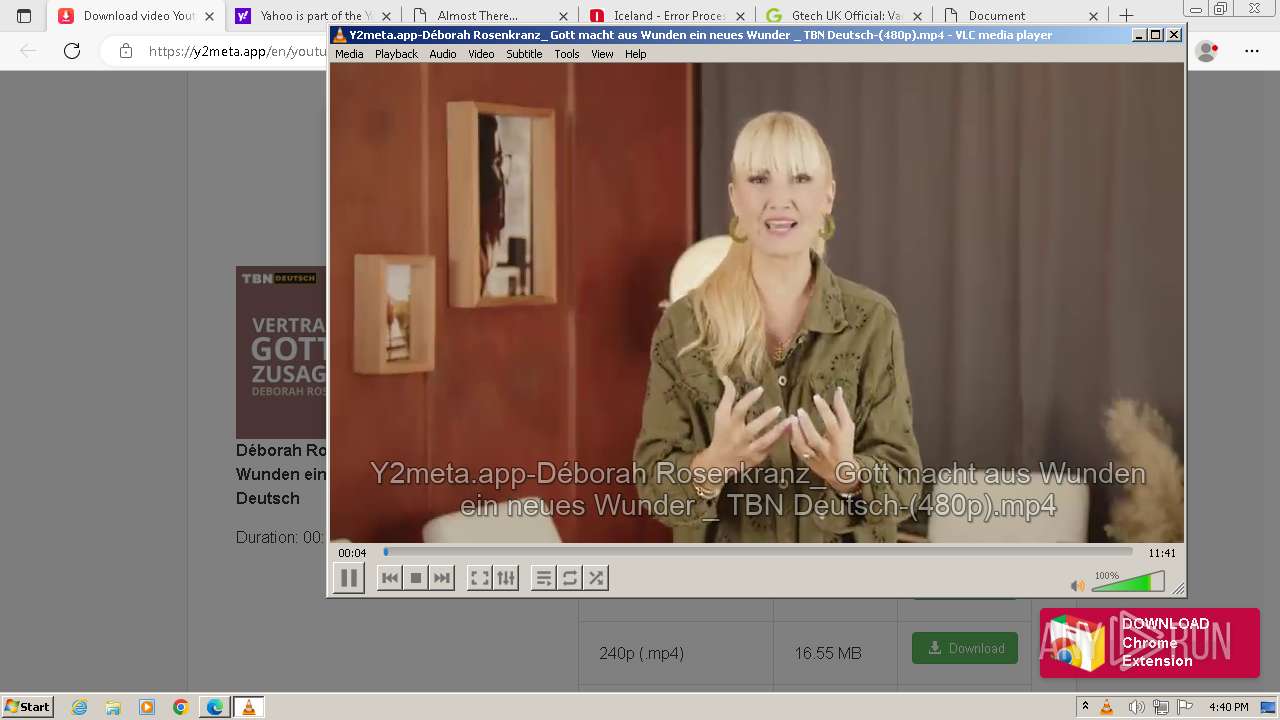Viewport: 1280px width, 720px height.
Task: Open Action Center flag icon
Action: coord(1184,707)
